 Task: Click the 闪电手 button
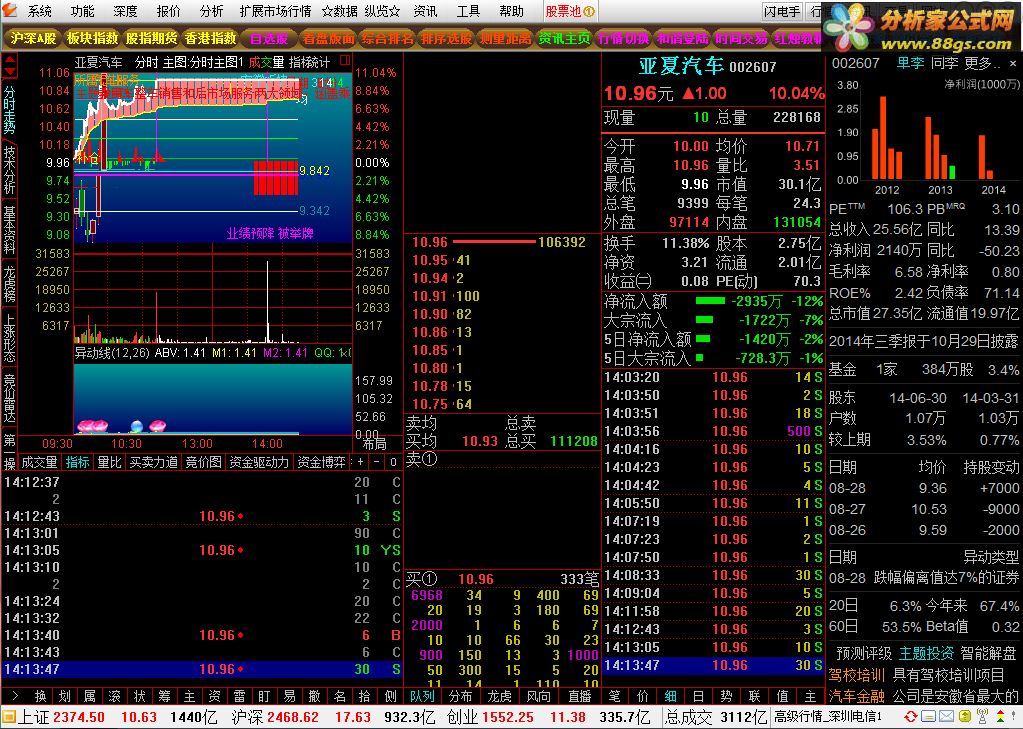[782, 11]
